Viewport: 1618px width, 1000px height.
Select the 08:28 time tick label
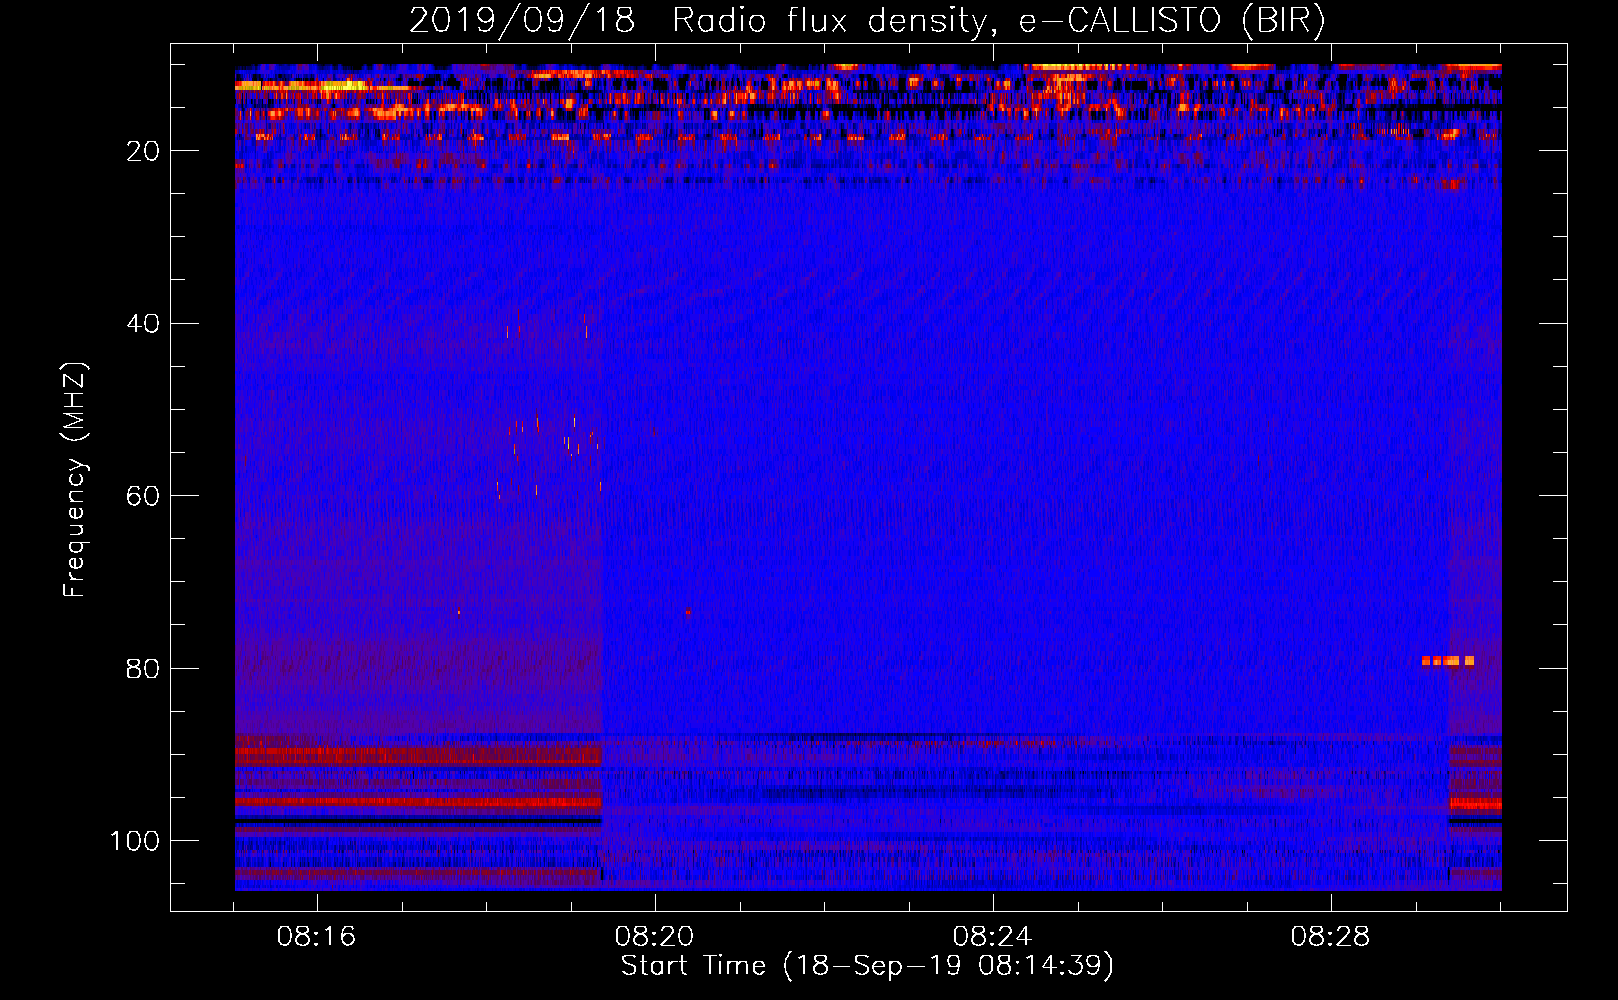pyautogui.click(x=1330, y=937)
